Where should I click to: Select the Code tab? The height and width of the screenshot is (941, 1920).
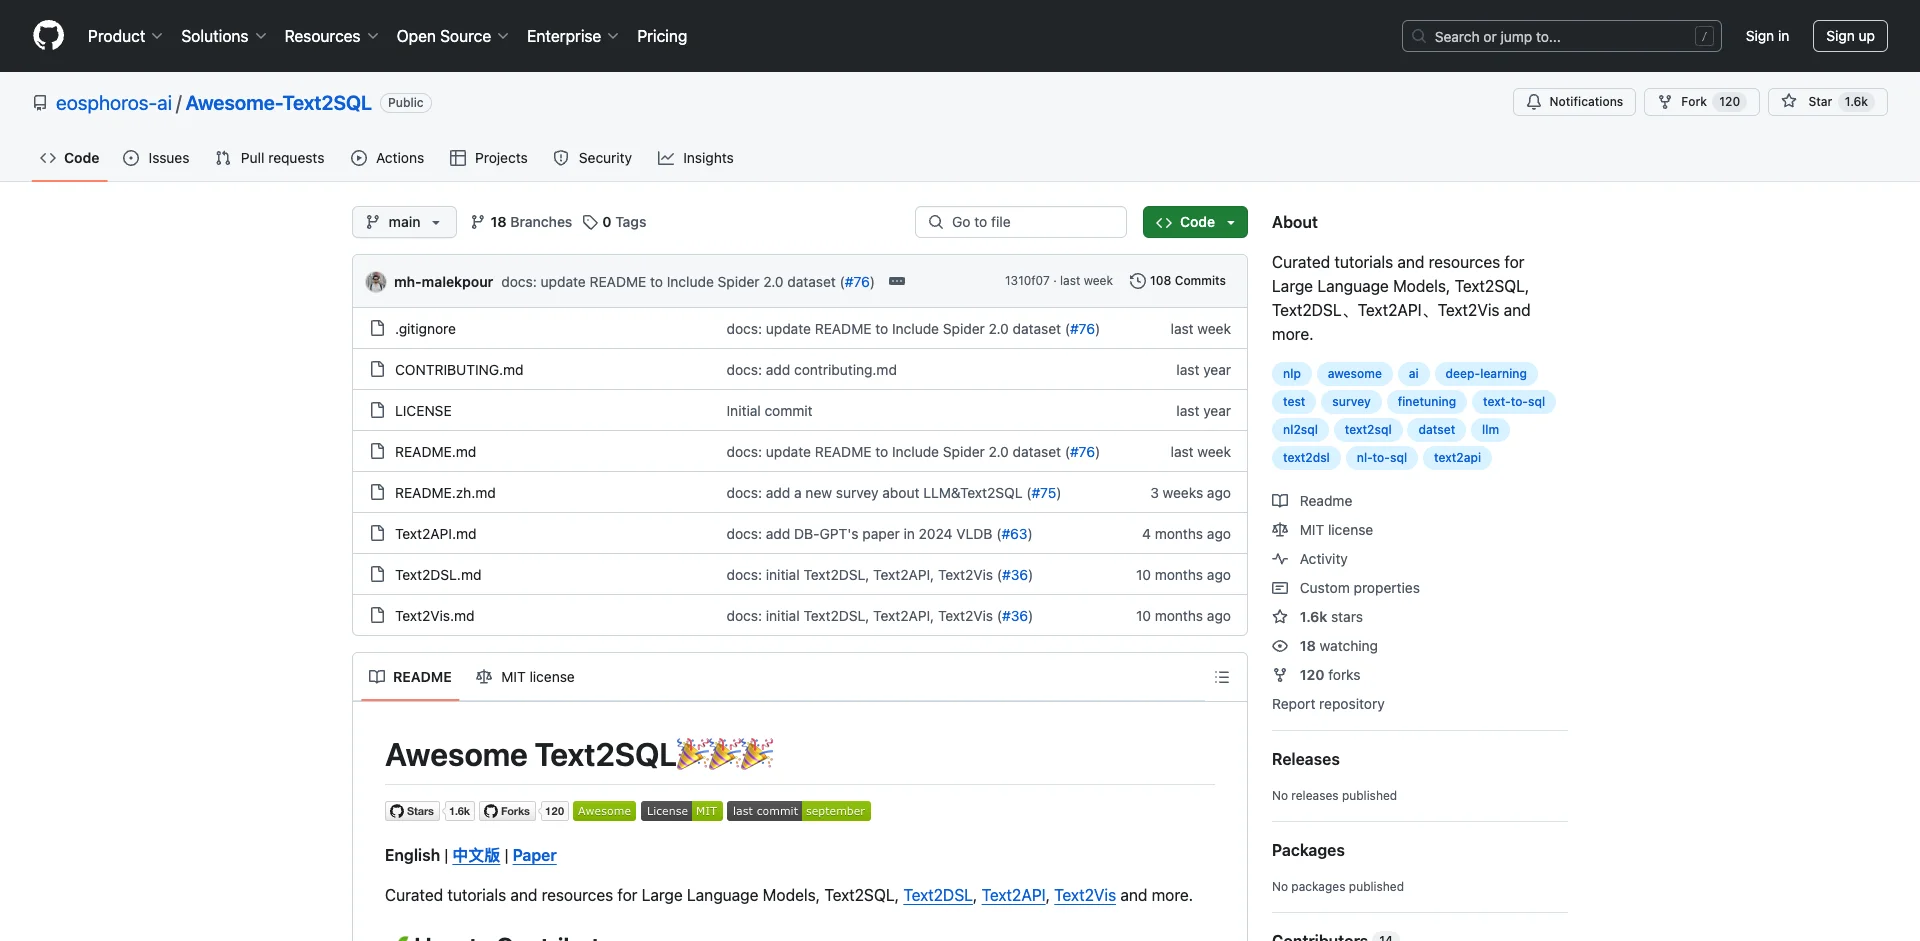click(69, 158)
